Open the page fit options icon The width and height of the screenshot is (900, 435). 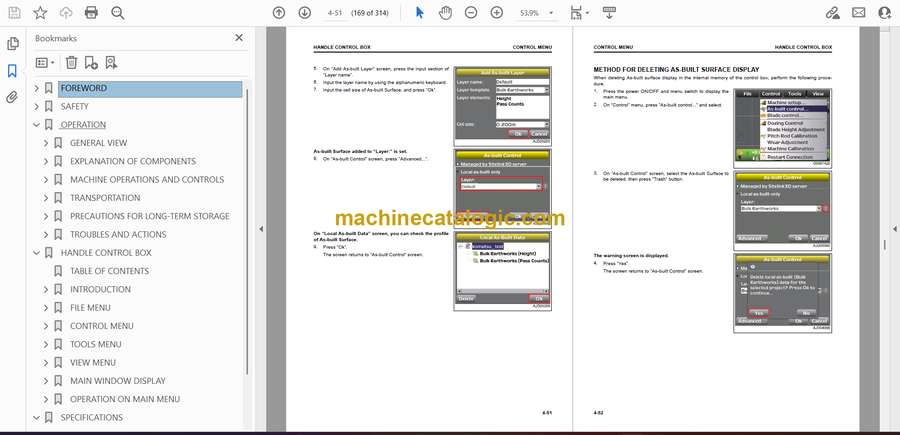pyautogui.click(x=578, y=13)
